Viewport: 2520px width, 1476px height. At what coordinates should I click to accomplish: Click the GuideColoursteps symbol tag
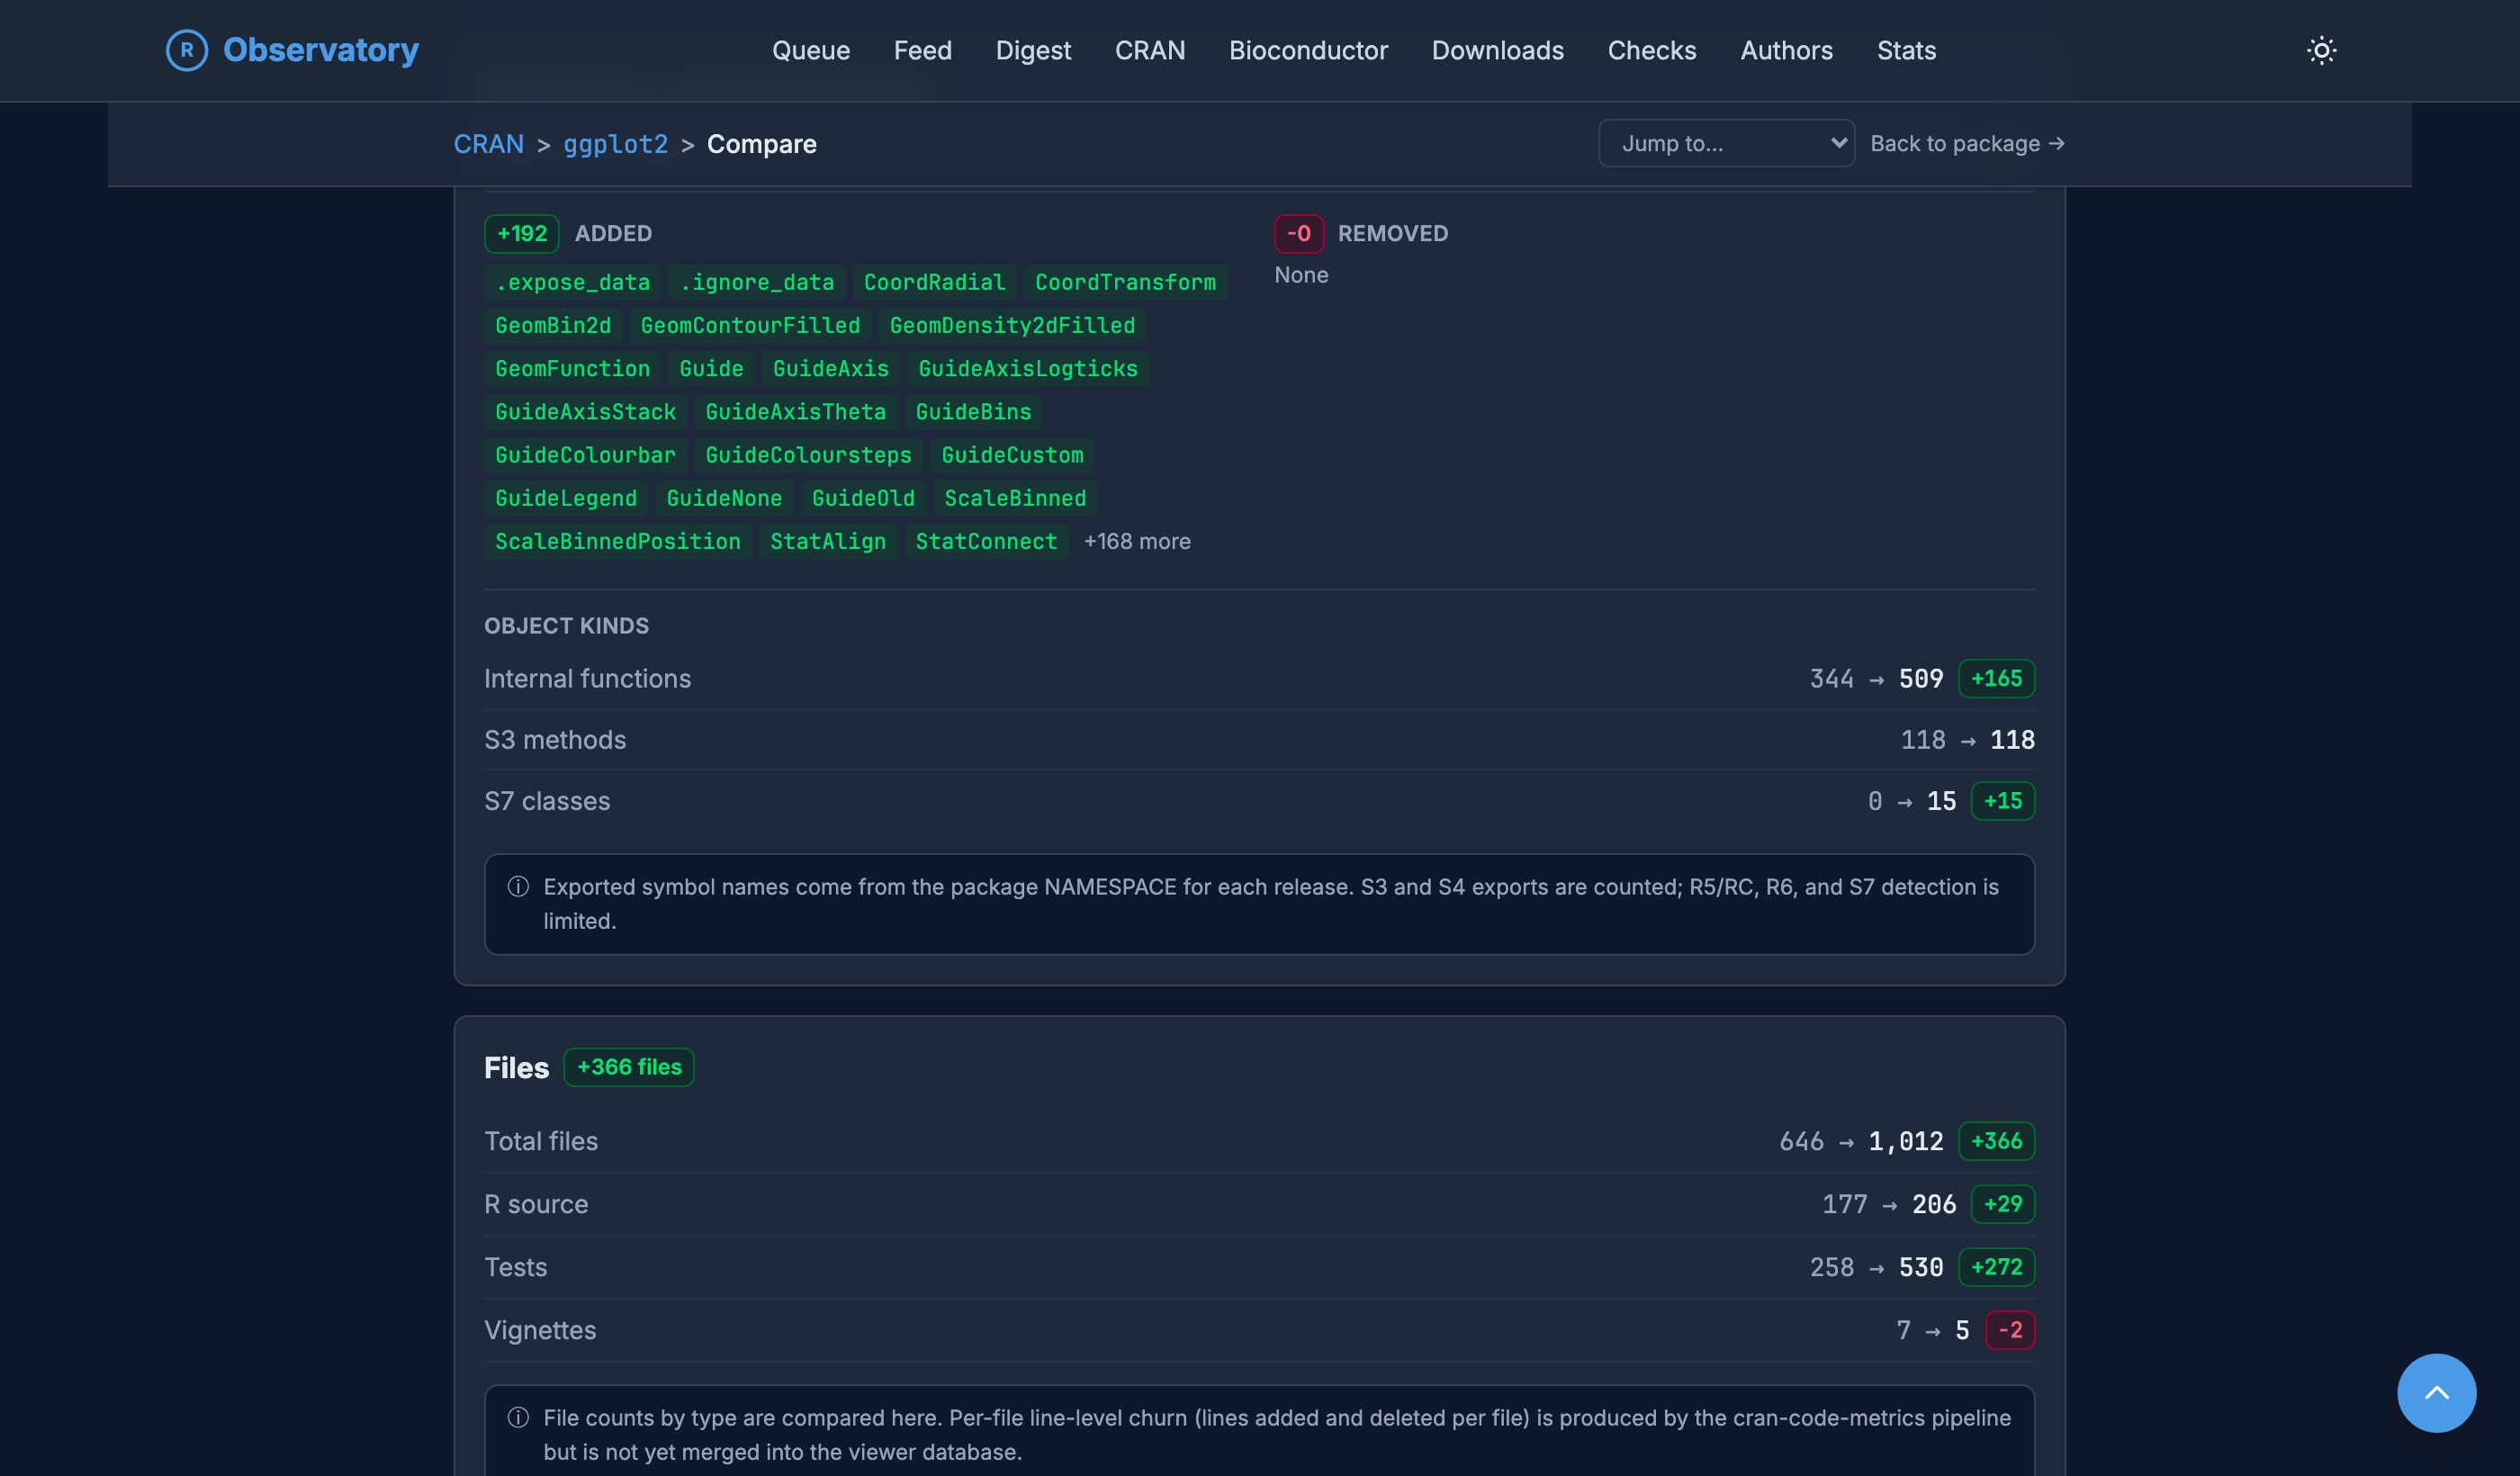pyautogui.click(x=808, y=454)
